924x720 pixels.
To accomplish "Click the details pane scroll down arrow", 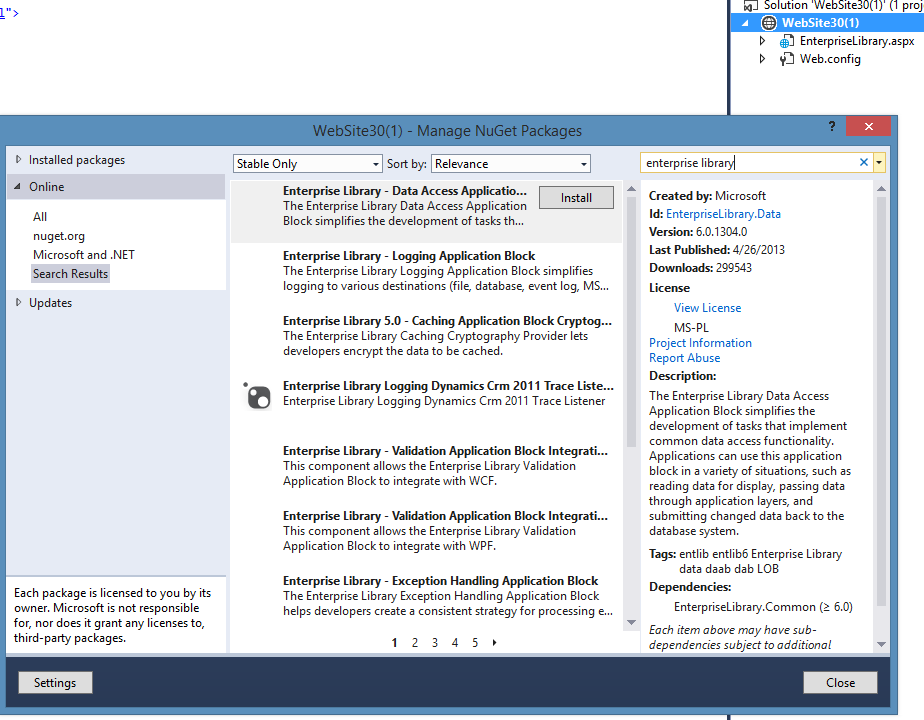I will pyautogui.click(x=881, y=645).
